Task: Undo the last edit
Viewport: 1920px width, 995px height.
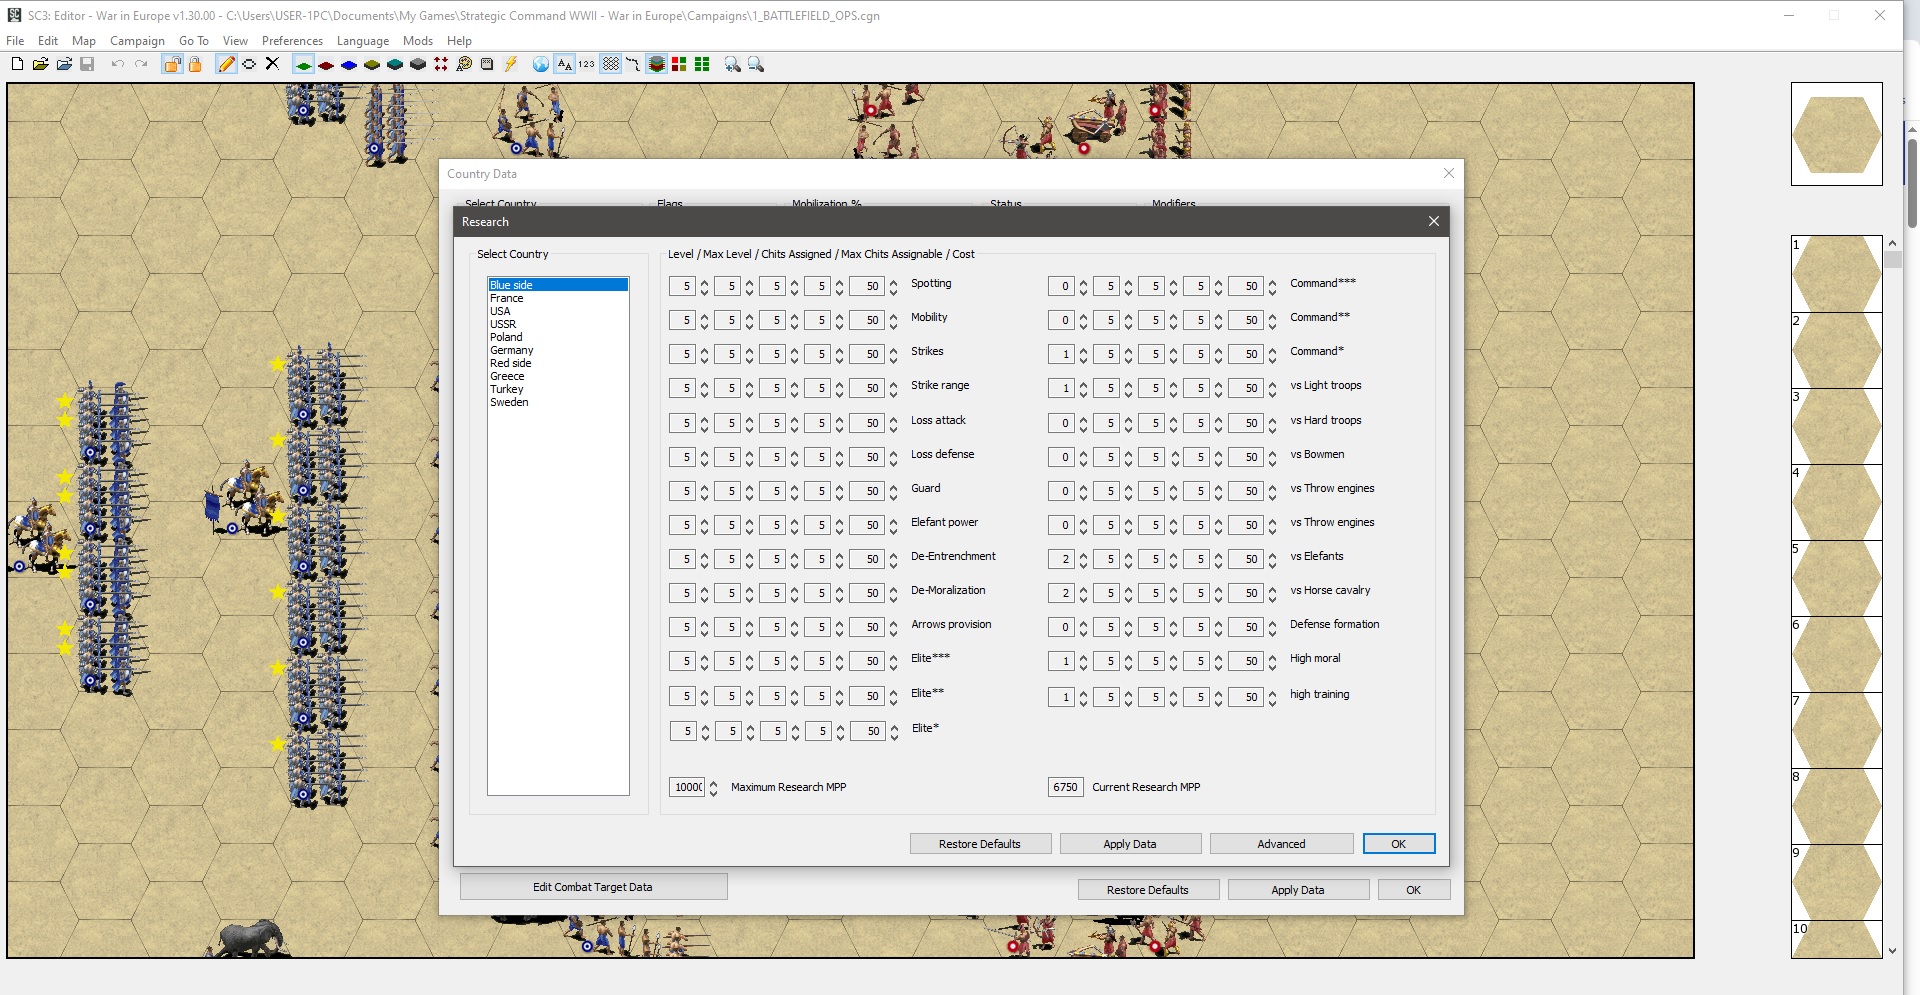Action: point(117,64)
